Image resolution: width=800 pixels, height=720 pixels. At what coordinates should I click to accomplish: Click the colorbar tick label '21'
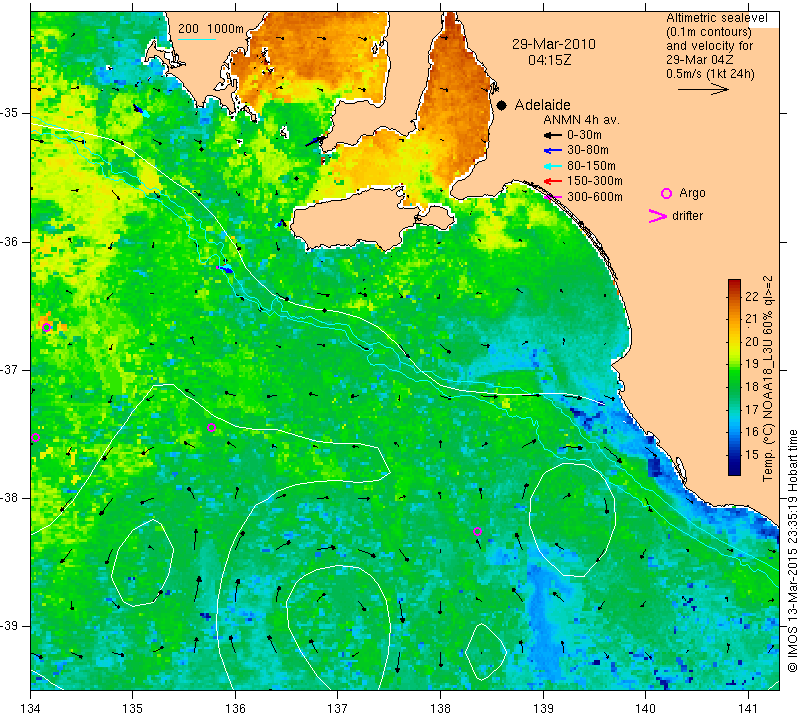tap(752, 319)
